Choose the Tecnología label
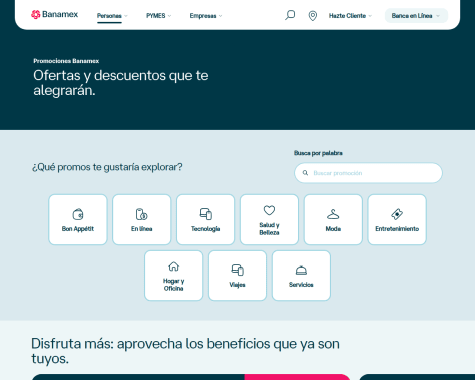This screenshot has width=475, height=380. click(x=206, y=229)
